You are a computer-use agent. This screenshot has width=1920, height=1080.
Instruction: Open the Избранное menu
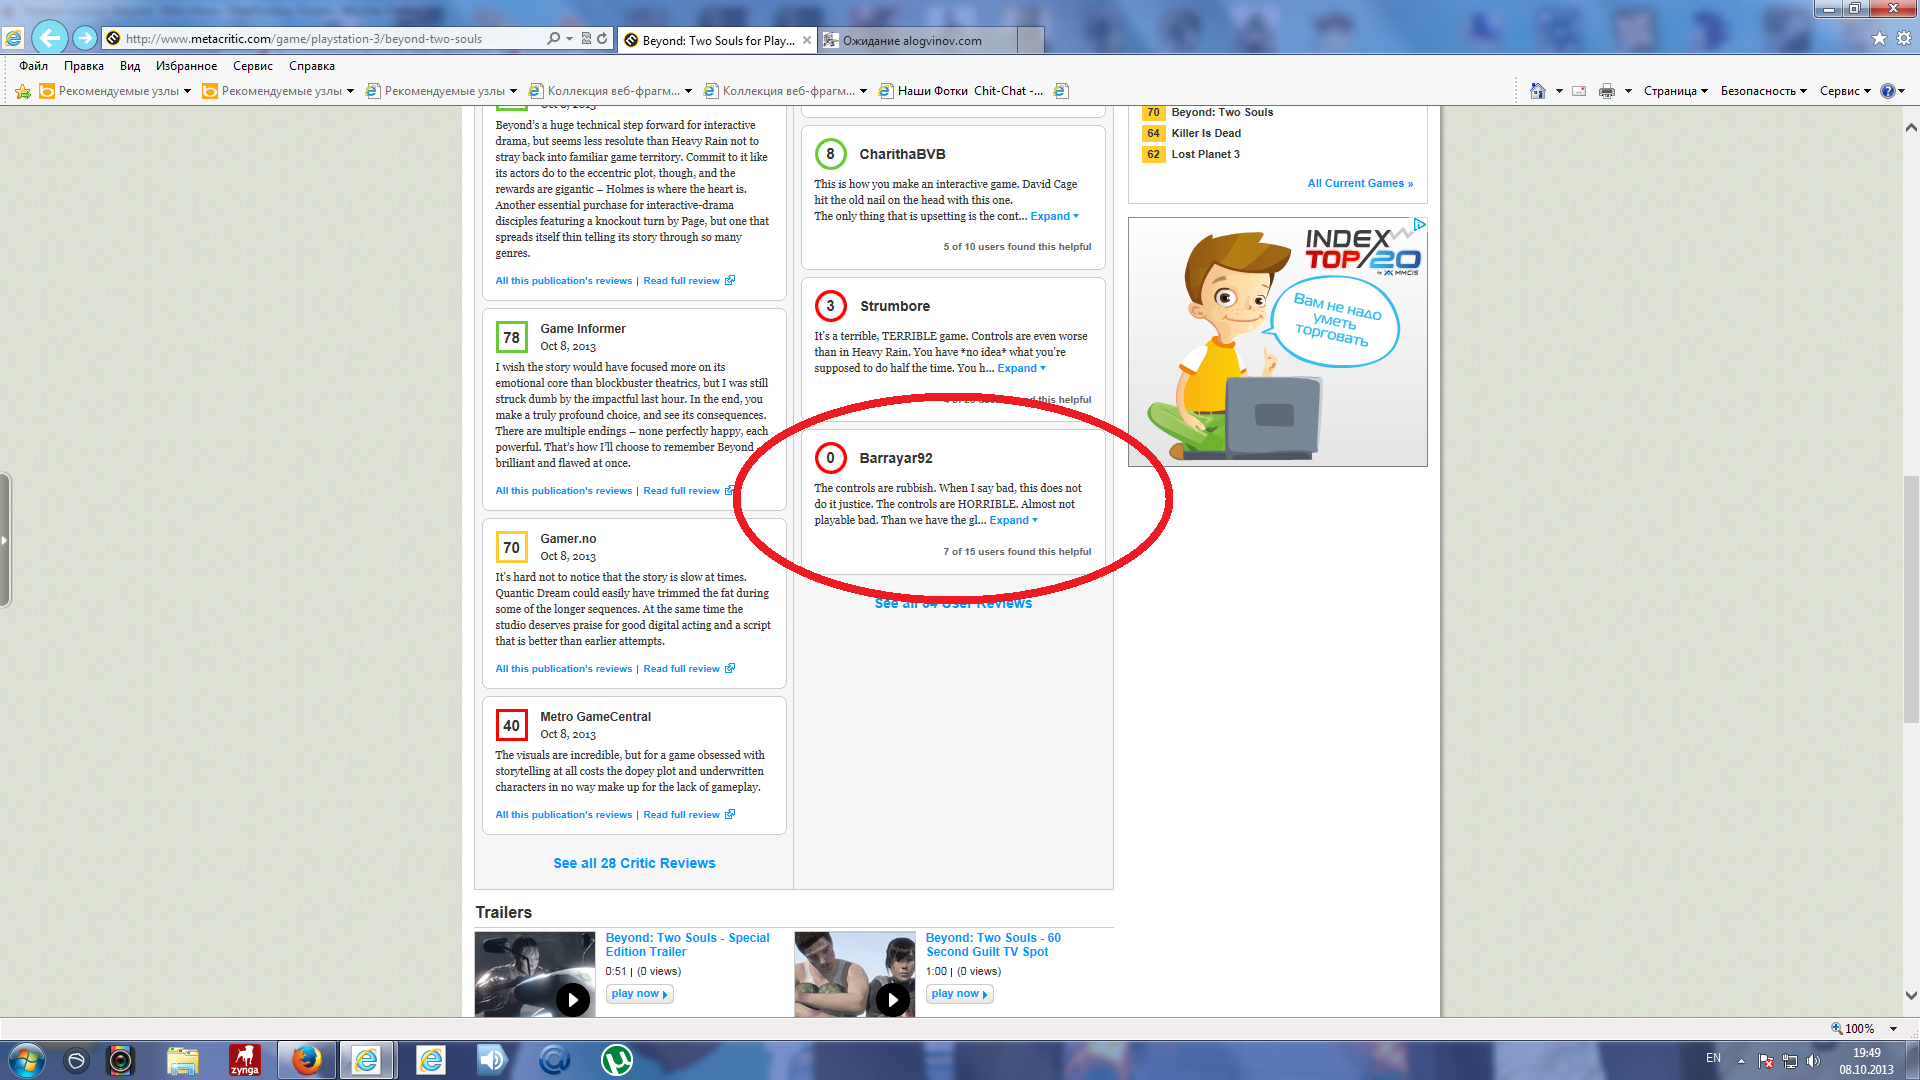(x=186, y=66)
